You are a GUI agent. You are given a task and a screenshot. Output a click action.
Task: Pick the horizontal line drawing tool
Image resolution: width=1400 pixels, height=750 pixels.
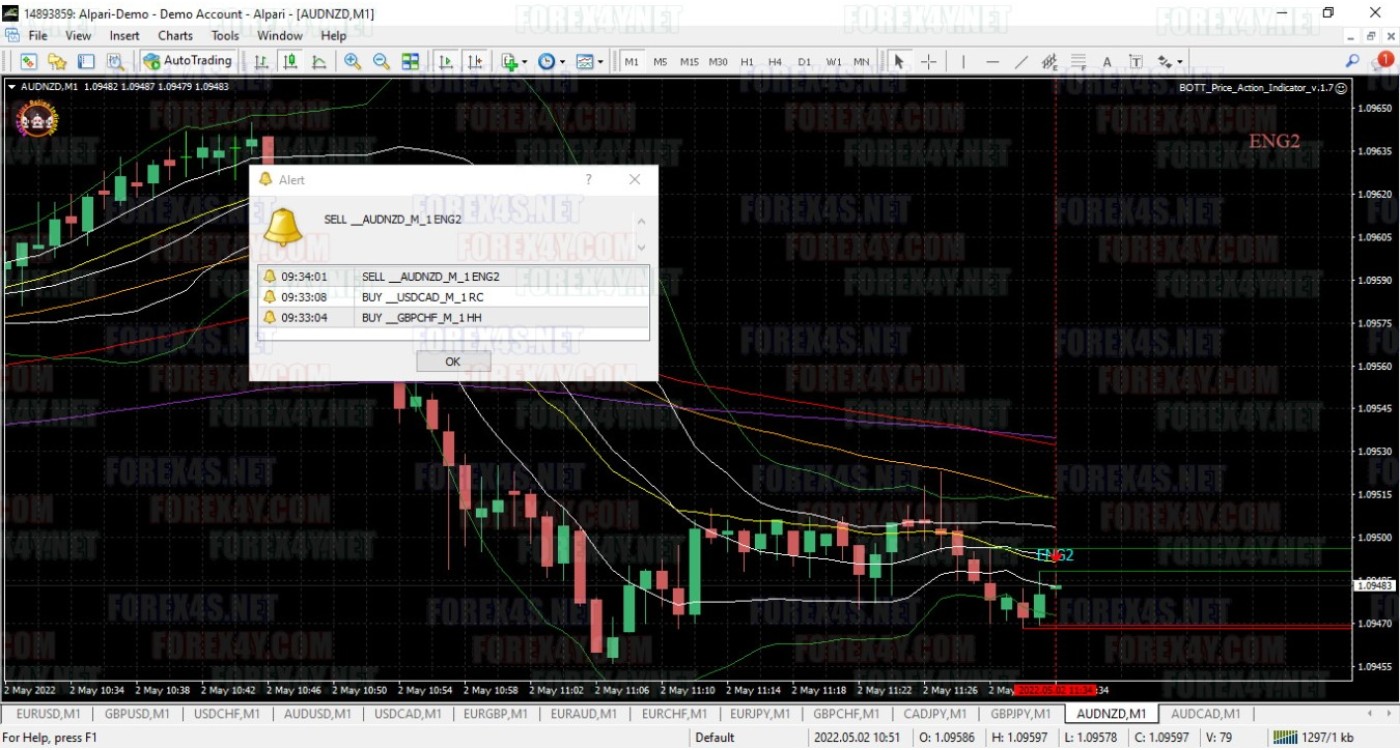pos(992,62)
